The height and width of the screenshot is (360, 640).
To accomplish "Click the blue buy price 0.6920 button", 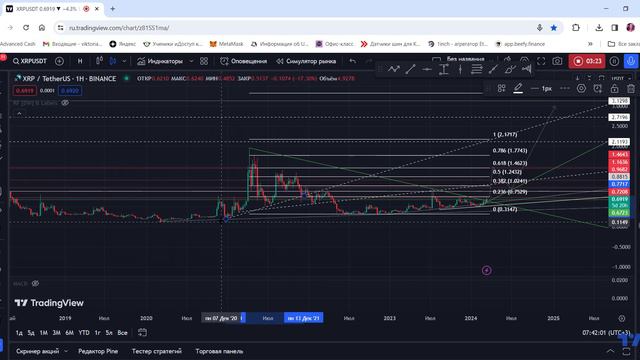I will (x=70, y=91).
